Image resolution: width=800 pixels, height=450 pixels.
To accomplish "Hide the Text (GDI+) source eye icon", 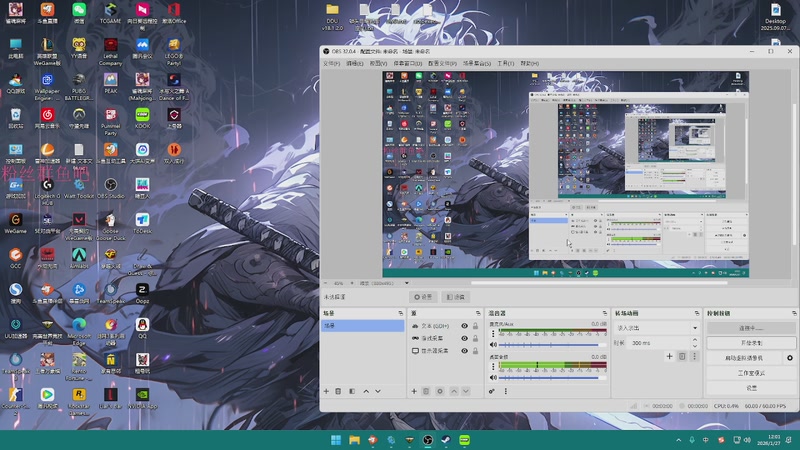I will [464, 326].
